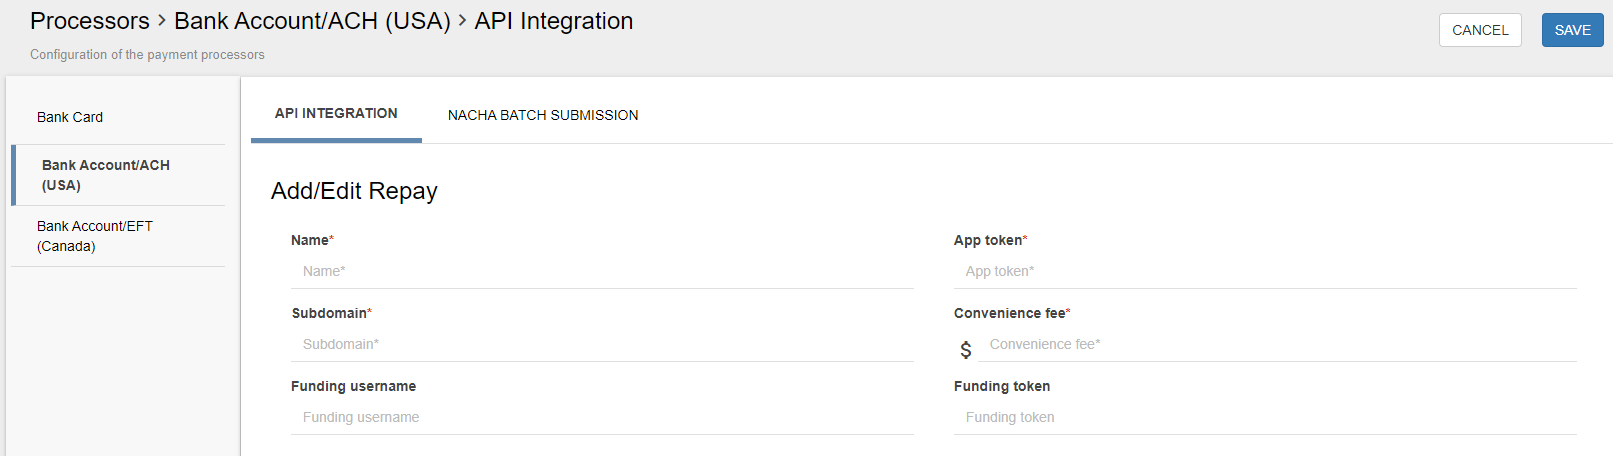
Task: Click the SAVE button
Action: [x=1572, y=30]
